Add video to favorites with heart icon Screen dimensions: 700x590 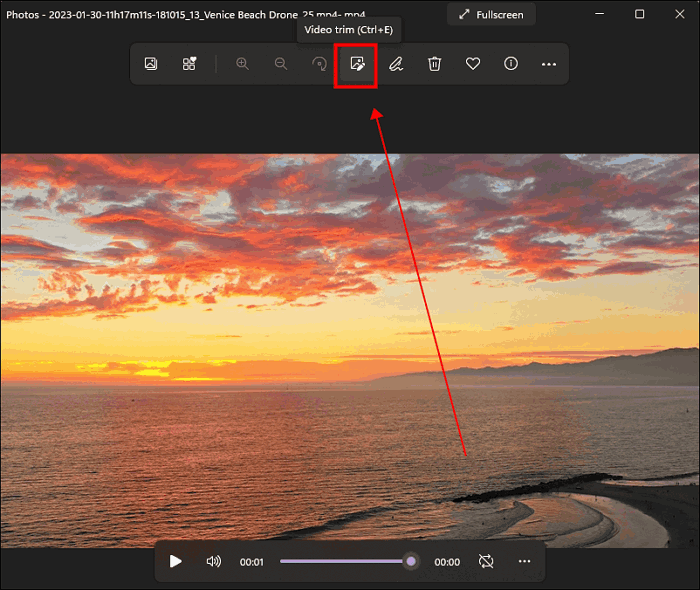tap(473, 64)
